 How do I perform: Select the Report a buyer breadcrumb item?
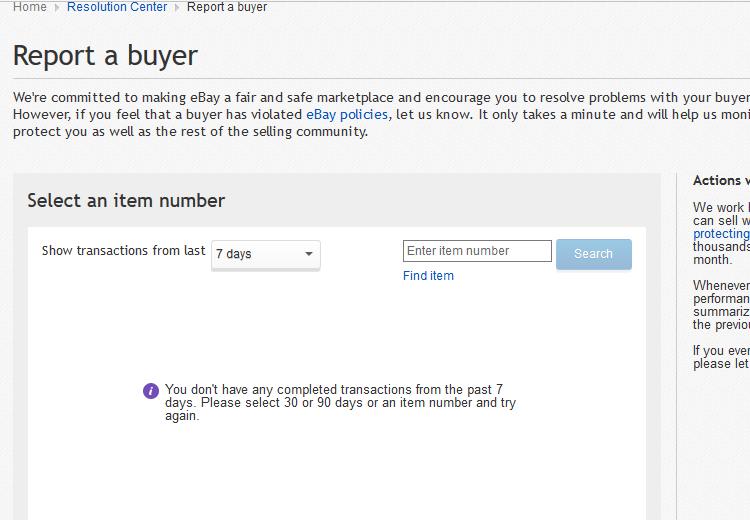[x=227, y=7]
